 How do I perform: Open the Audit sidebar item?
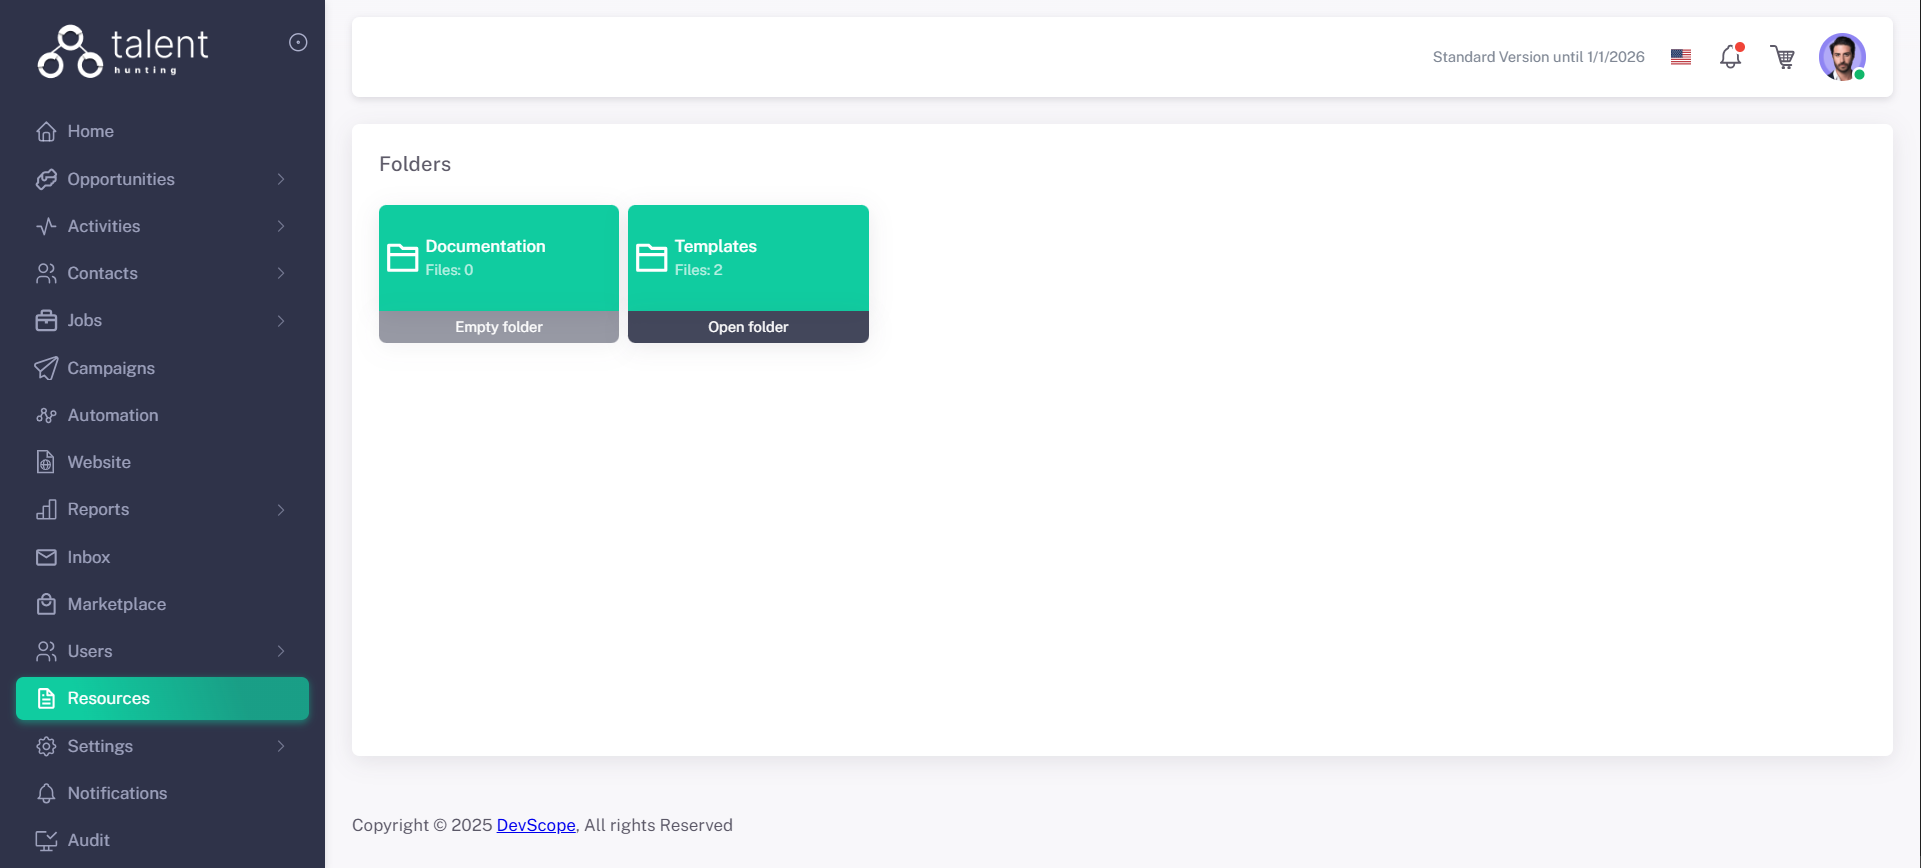(x=88, y=840)
